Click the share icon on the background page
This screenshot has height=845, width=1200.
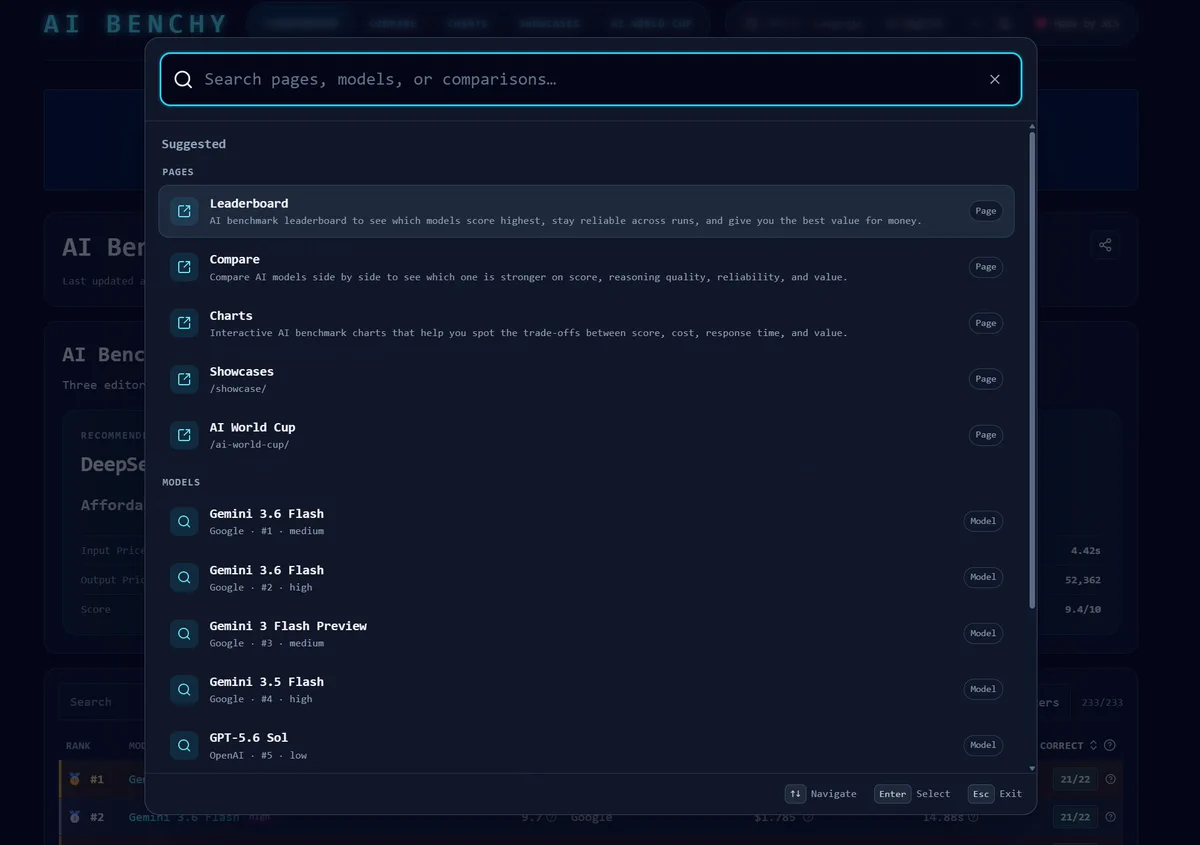[x=1105, y=245]
